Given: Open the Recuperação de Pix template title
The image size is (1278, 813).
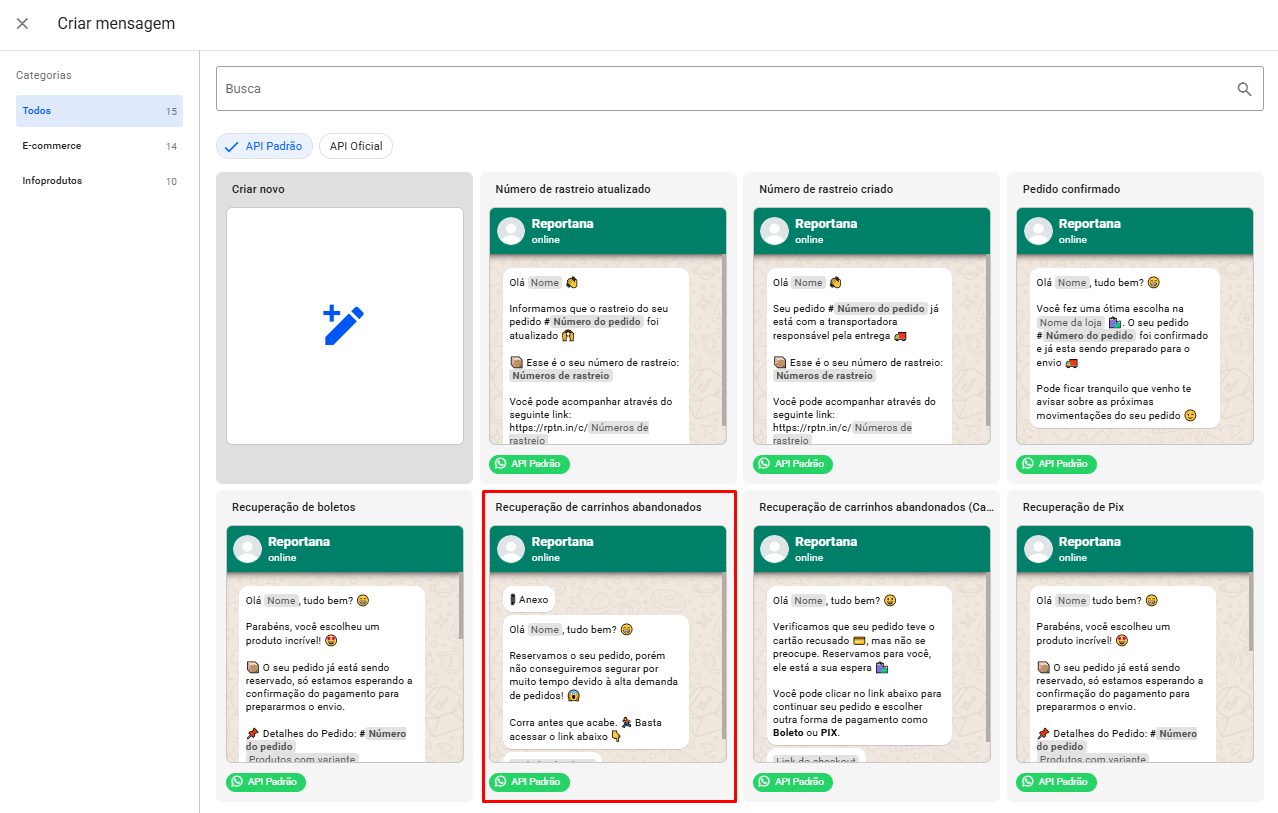Looking at the screenshot, I should pyautogui.click(x=1073, y=507).
